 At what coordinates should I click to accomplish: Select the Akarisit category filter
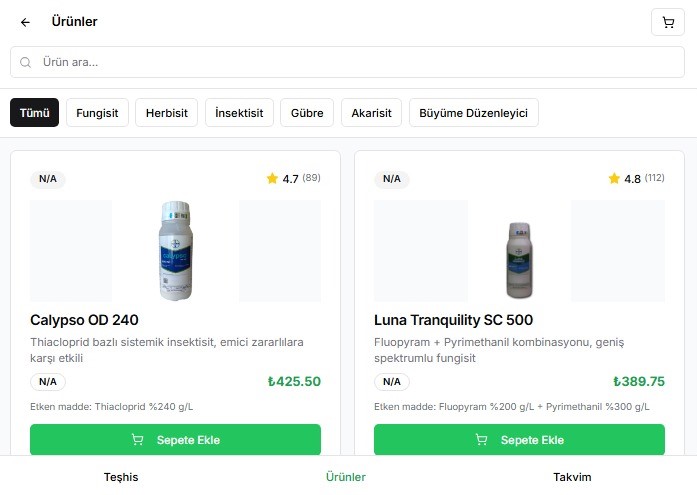pyautogui.click(x=372, y=113)
